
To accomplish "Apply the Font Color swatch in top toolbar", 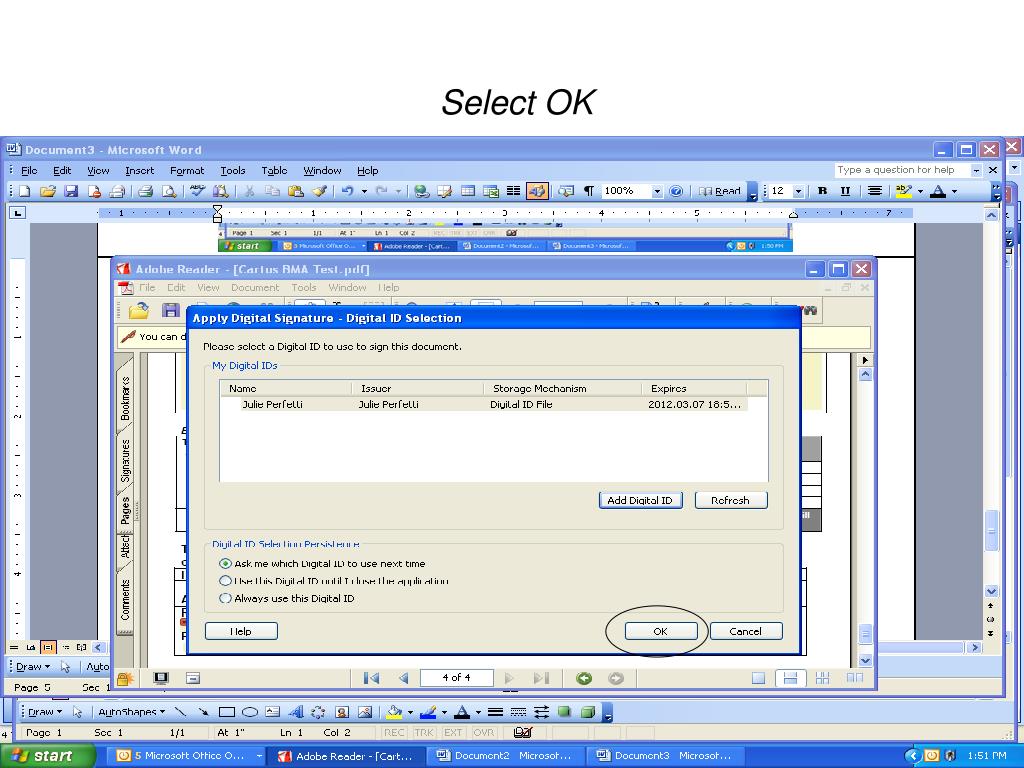I will 938,191.
